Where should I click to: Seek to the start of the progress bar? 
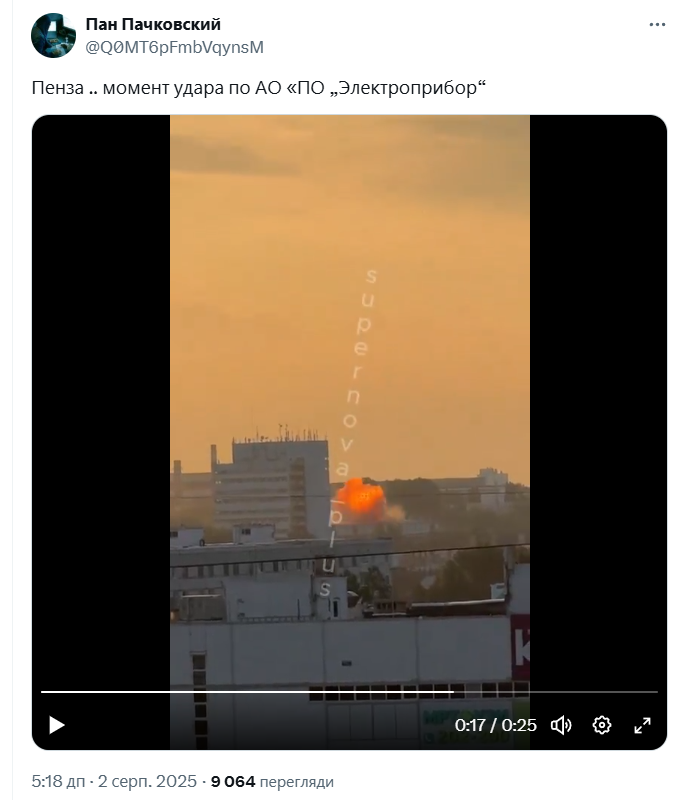coord(43,692)
